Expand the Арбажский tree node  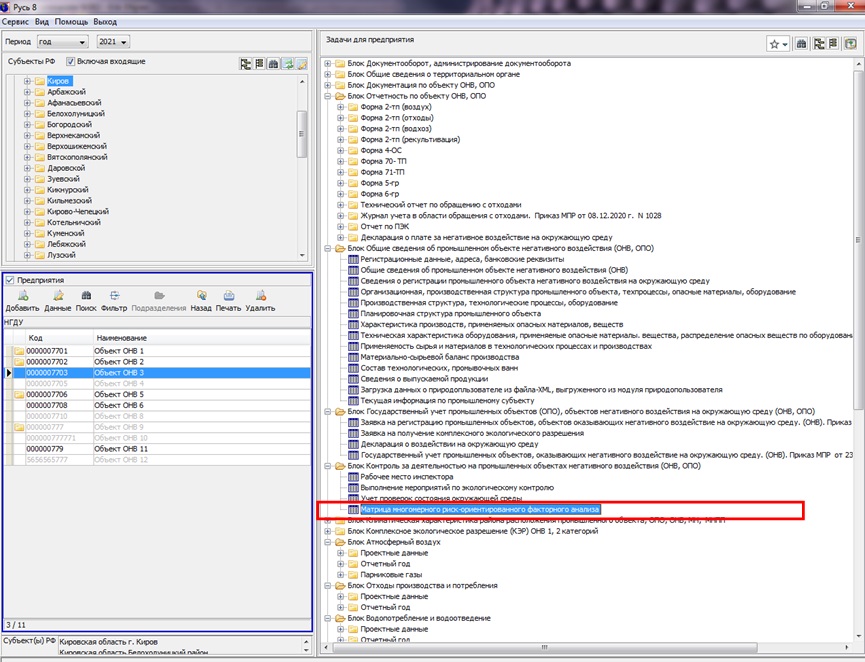pyautogui.click(x=27, y=92)
